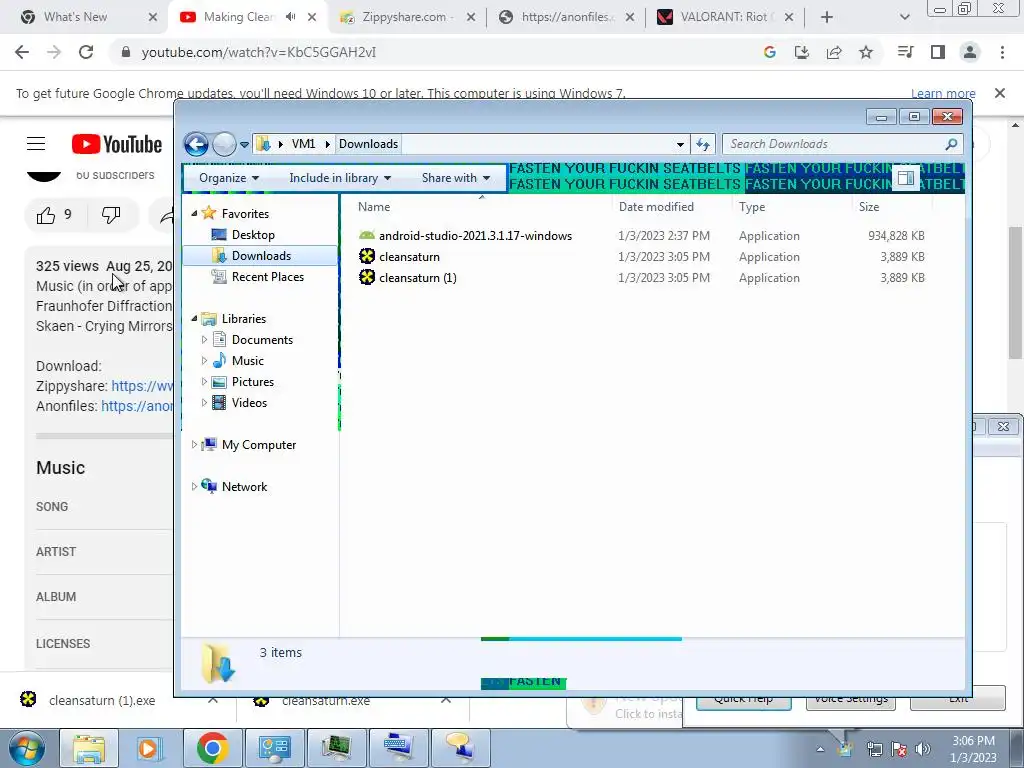Select the android-studio-2021.3.1.17-windows file

475,236
